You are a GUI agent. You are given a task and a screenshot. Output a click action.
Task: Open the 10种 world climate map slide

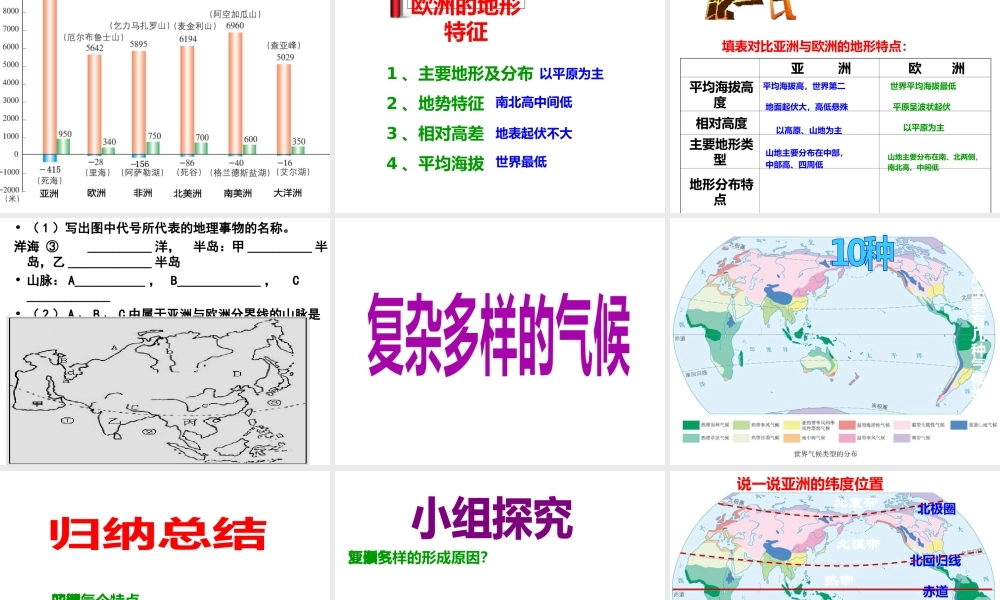point(835,341)
